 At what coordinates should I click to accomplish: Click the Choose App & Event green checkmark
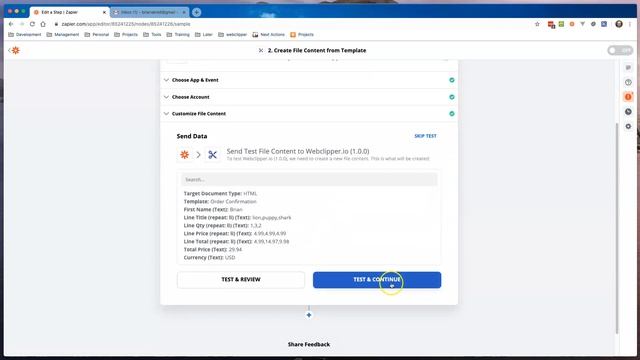(451, 80)
